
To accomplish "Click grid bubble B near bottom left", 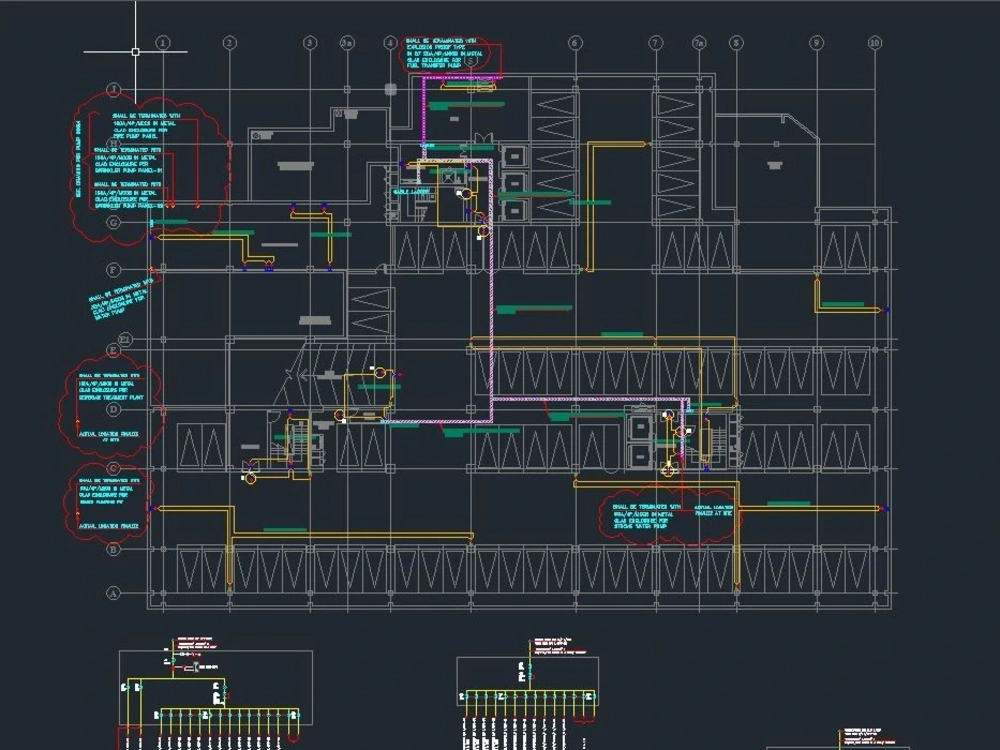I will [111, 548].
